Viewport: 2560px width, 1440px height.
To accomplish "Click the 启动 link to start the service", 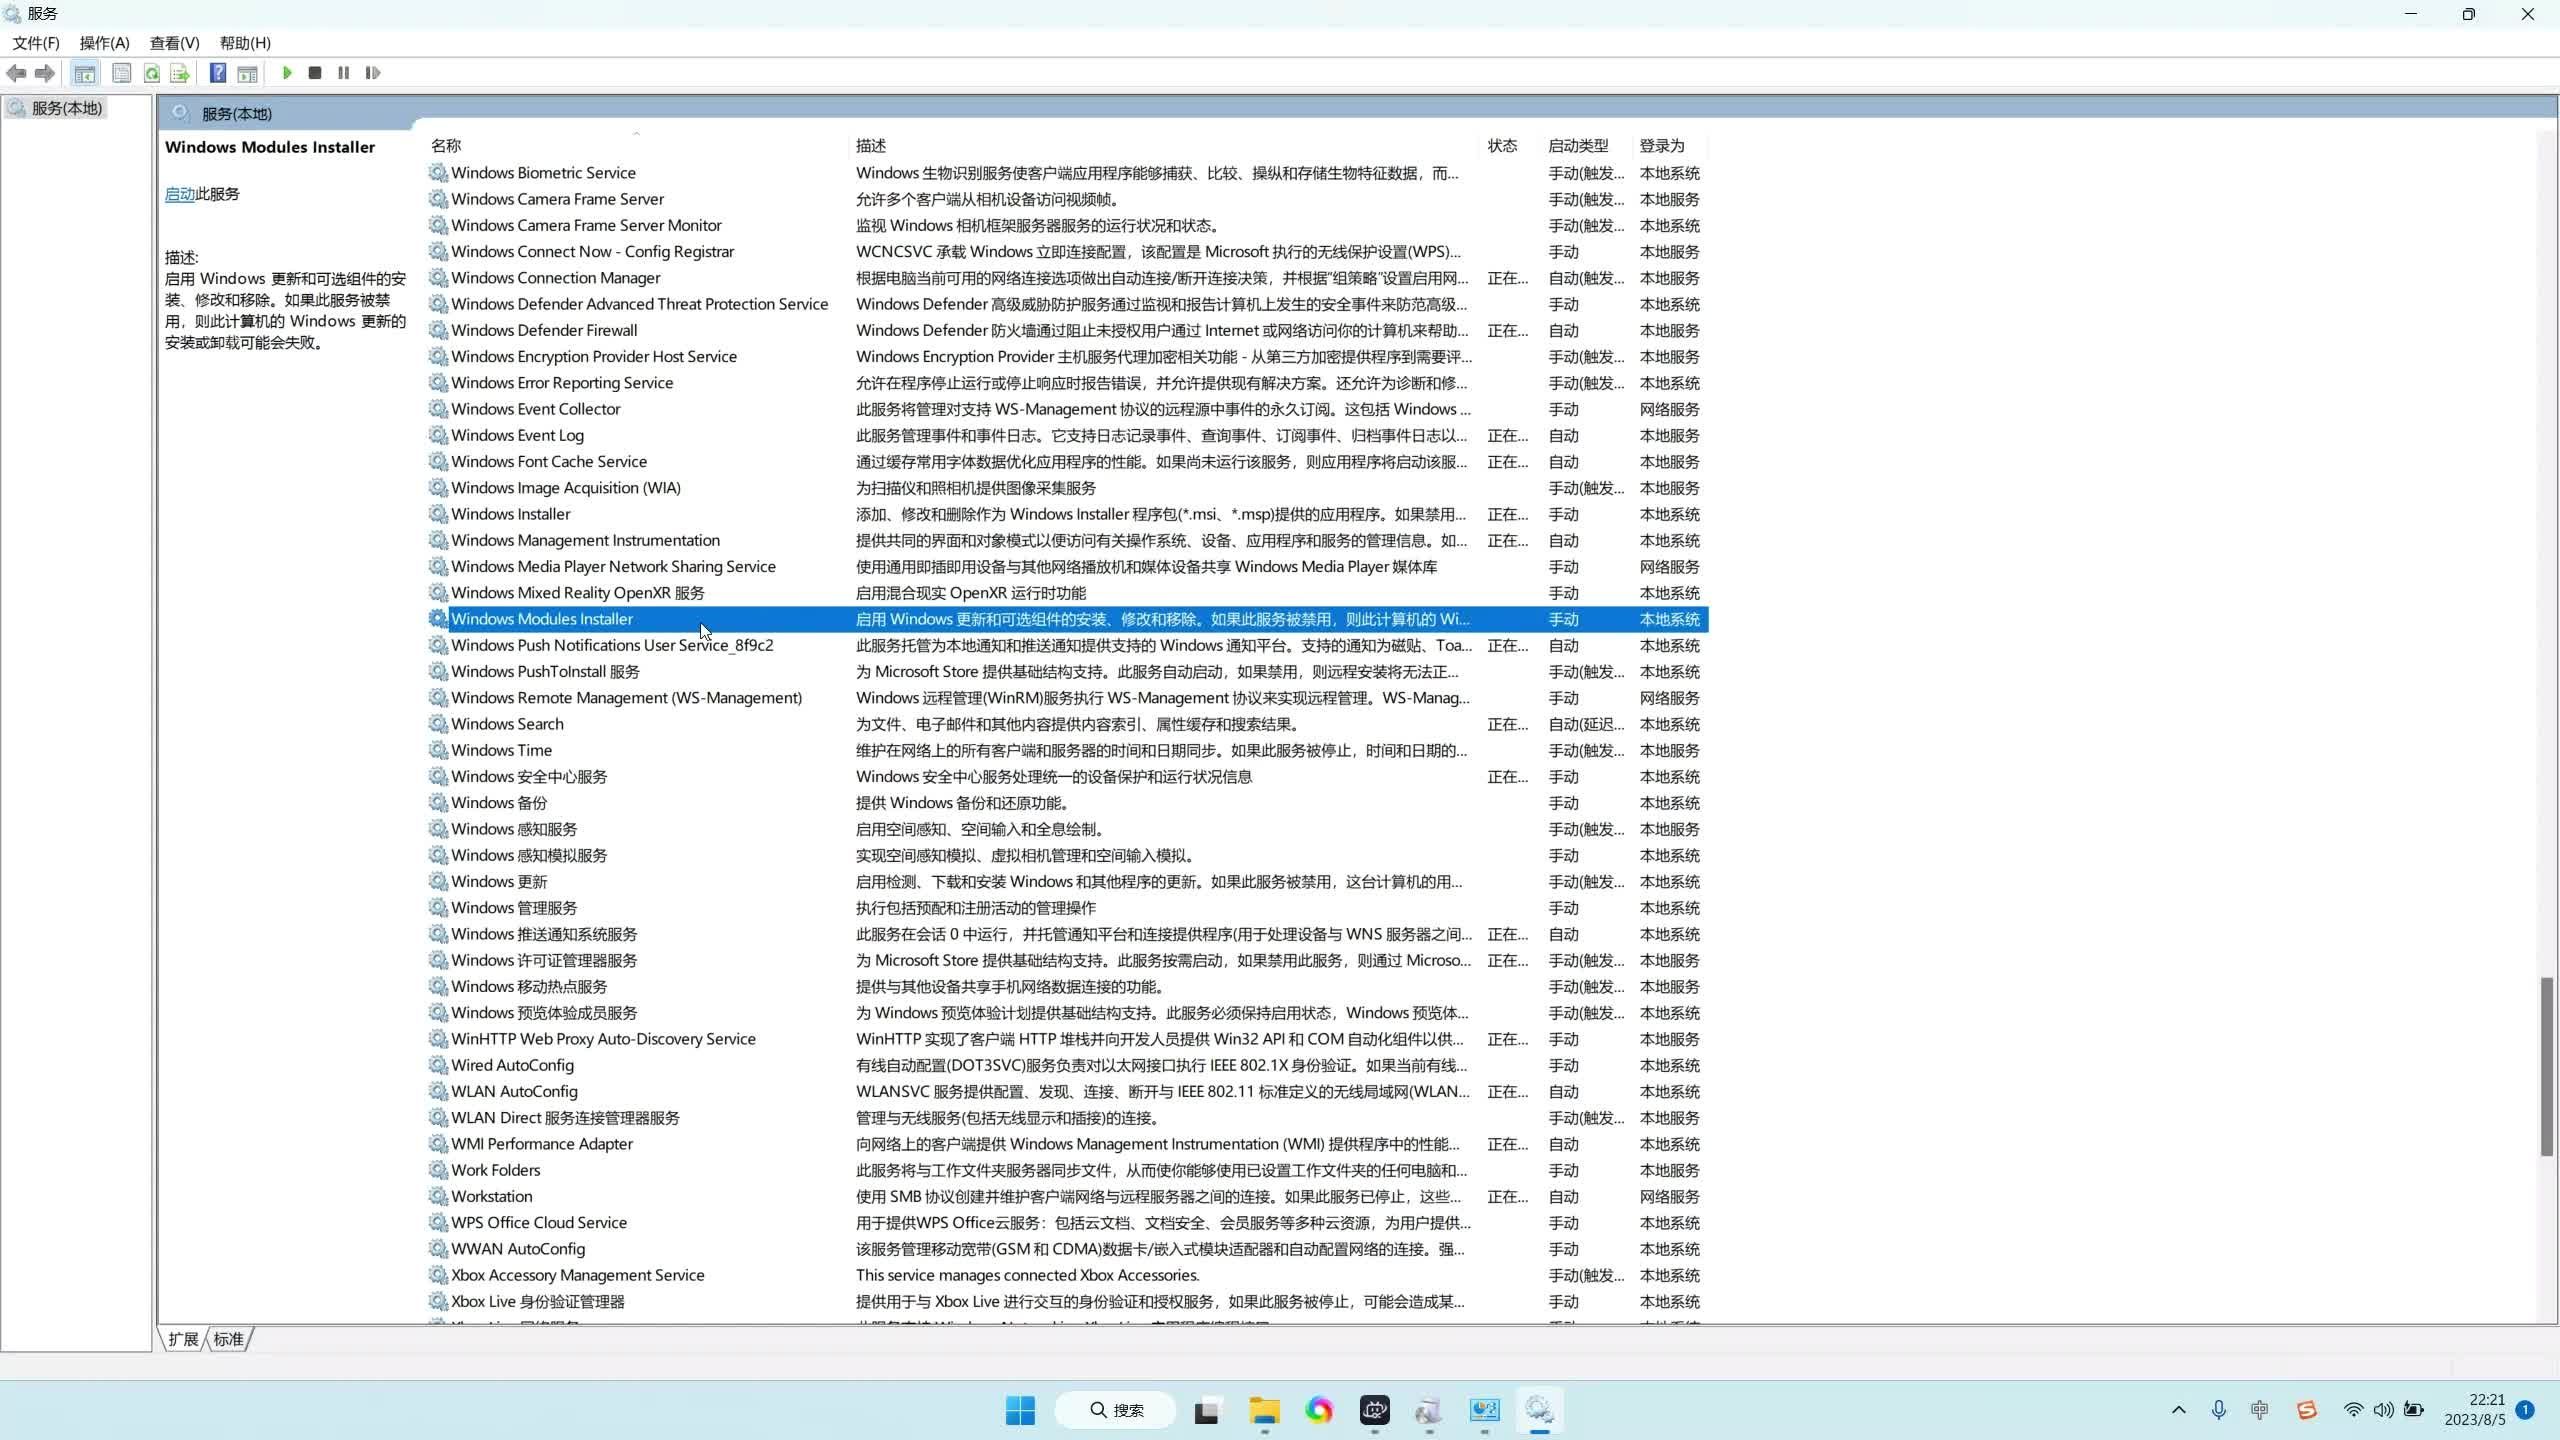I will 180,194.
